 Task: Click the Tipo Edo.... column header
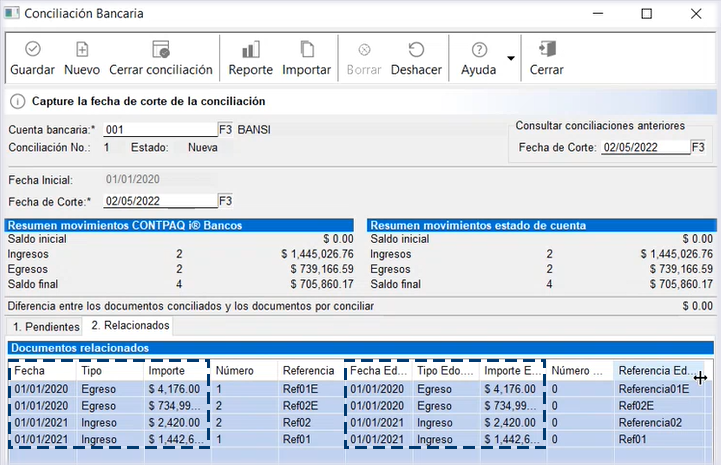(446, 371)
